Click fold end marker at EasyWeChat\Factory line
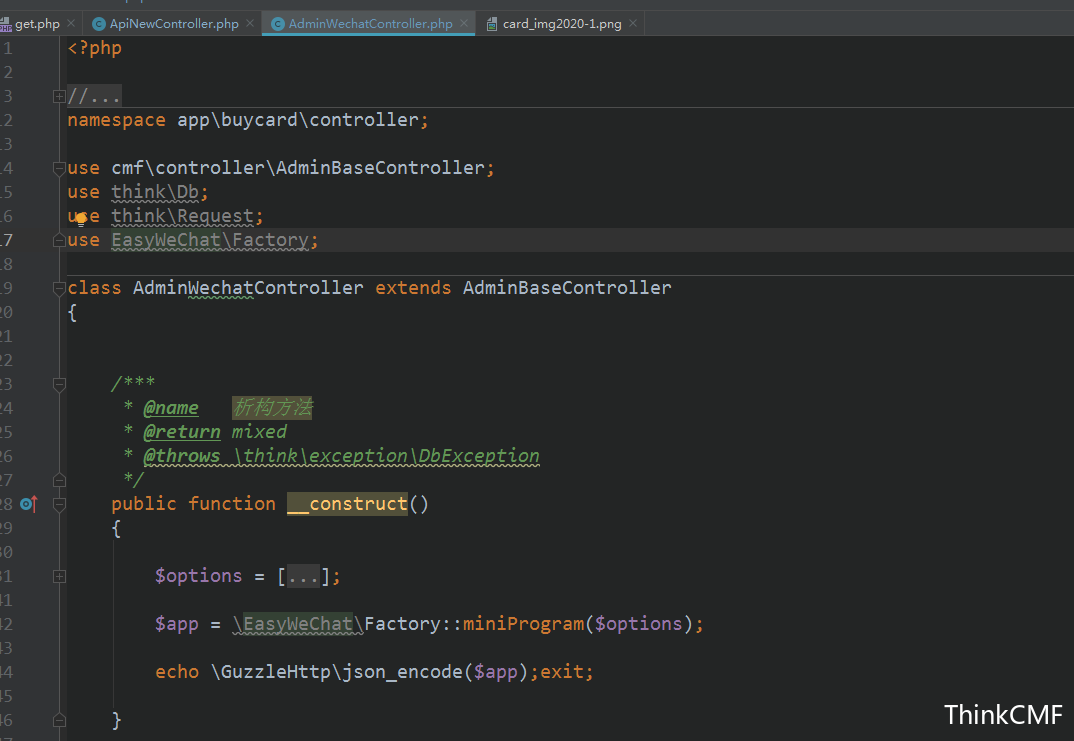The width and height of the screenshot is (1074, 741). [60, 240]
